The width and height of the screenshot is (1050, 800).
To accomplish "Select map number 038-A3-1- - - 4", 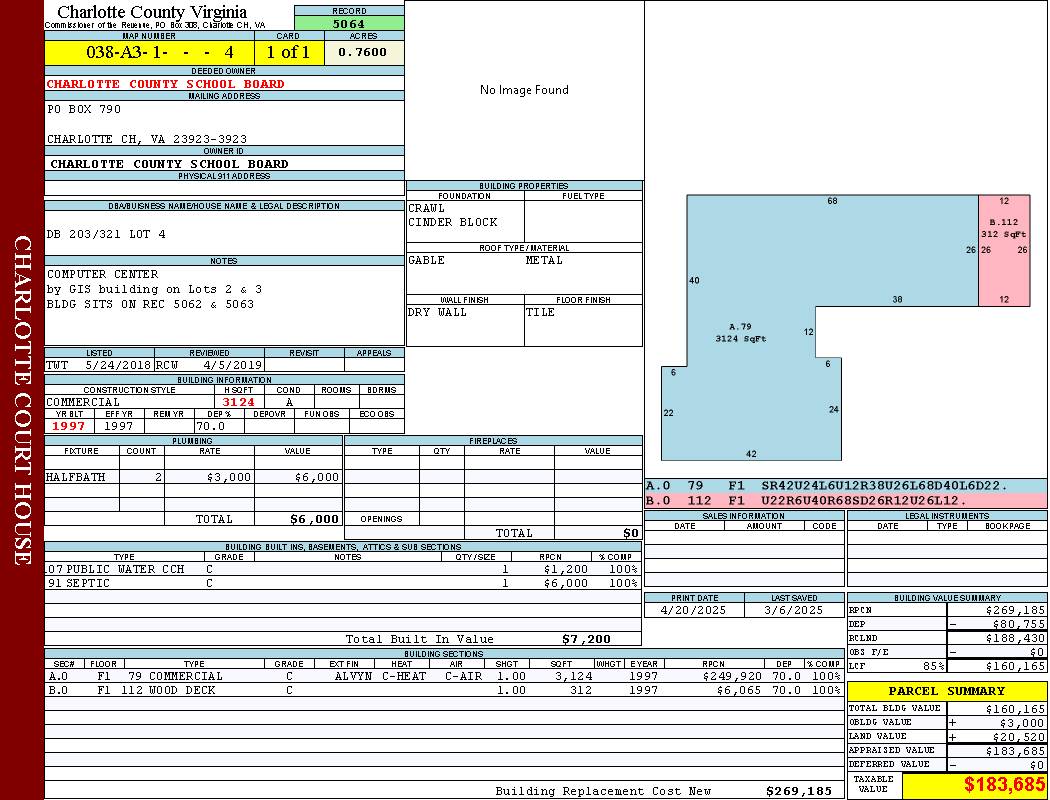I will (x=159, y=52).
